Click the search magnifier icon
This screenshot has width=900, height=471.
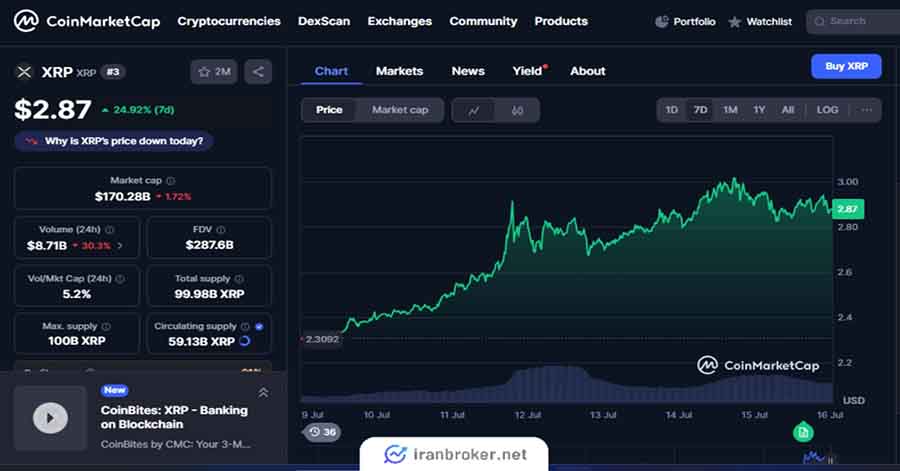(x=820, y=21)
